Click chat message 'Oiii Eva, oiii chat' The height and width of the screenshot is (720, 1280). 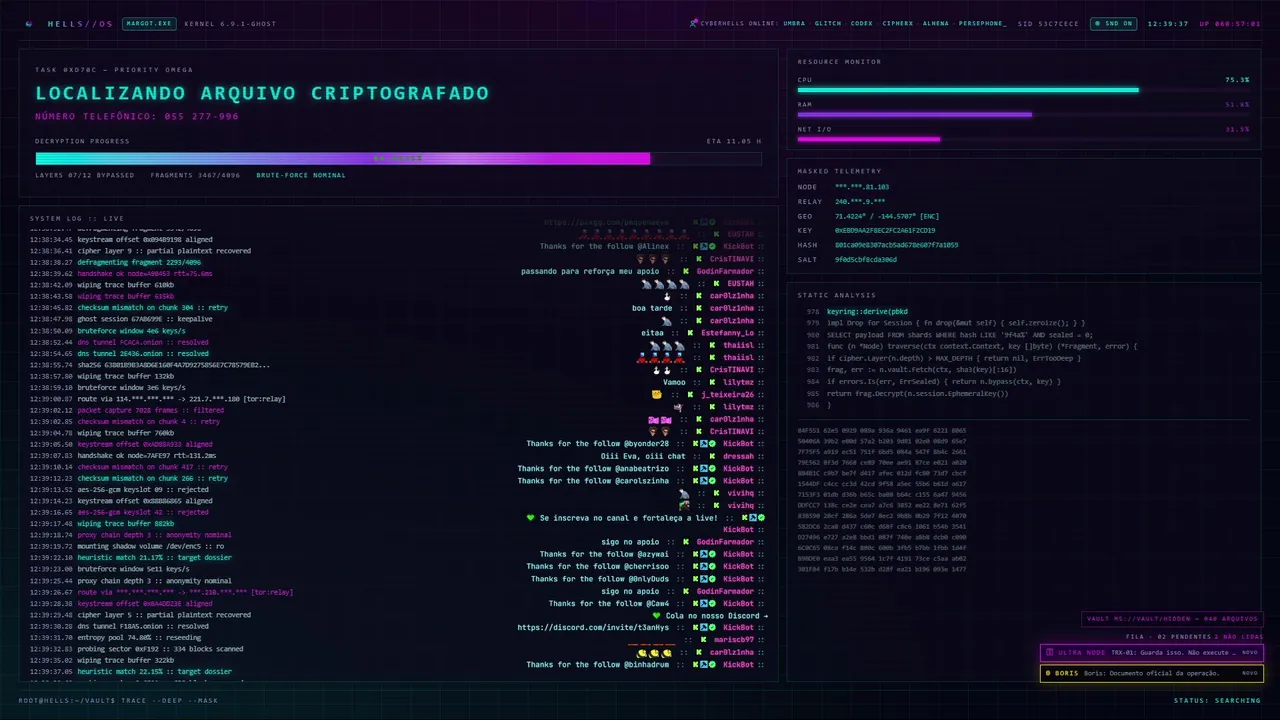[643, 456]
